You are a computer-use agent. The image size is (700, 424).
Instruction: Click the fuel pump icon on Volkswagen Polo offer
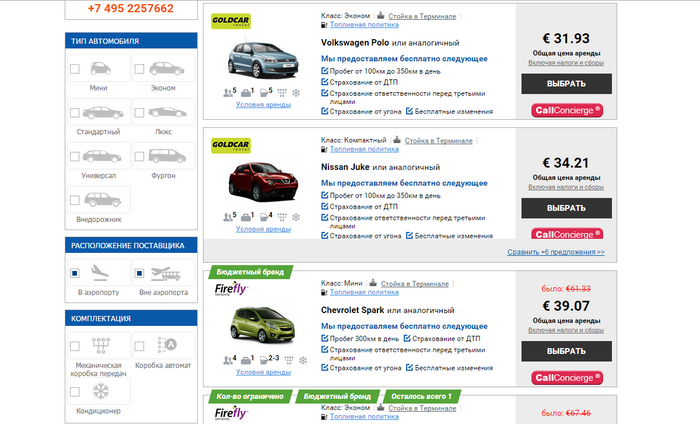click(x=324, y=25)
